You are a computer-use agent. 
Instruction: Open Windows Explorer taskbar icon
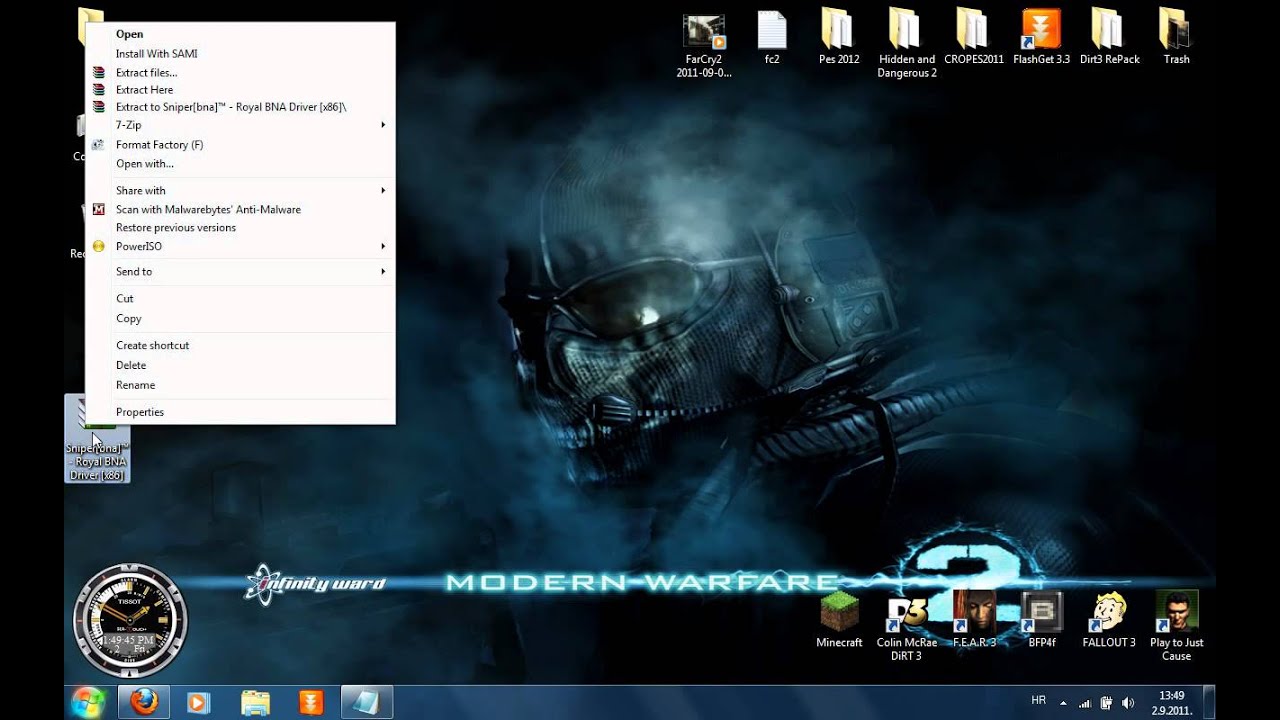point(255,702)
